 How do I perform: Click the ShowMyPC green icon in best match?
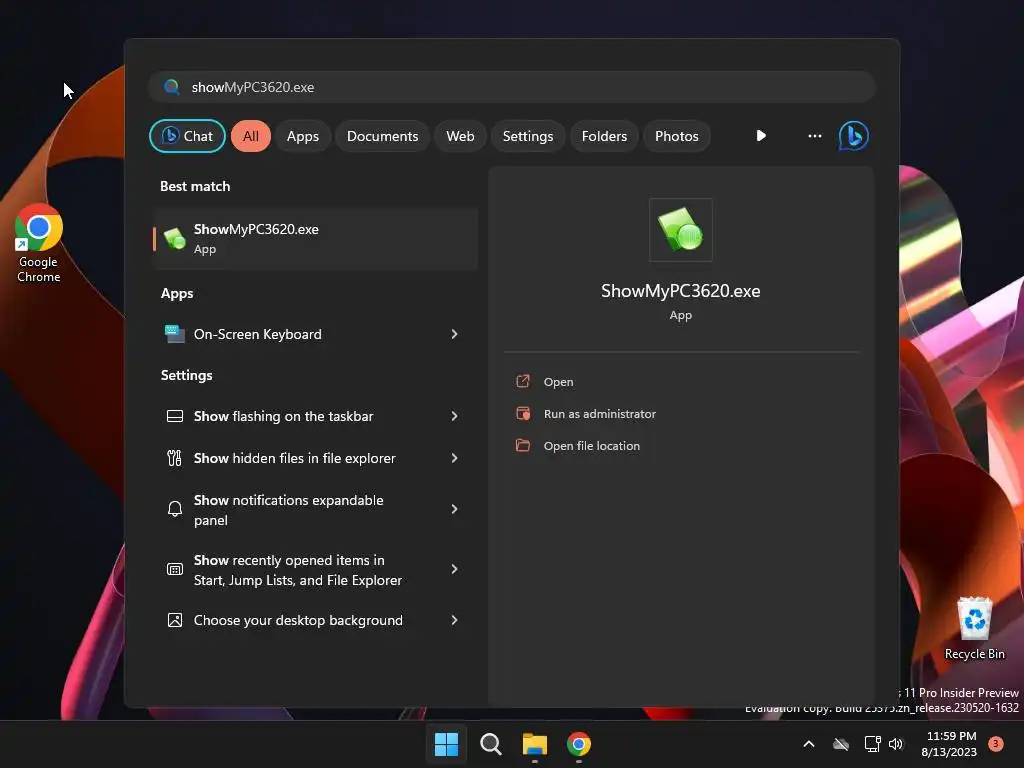pos(175,238)
